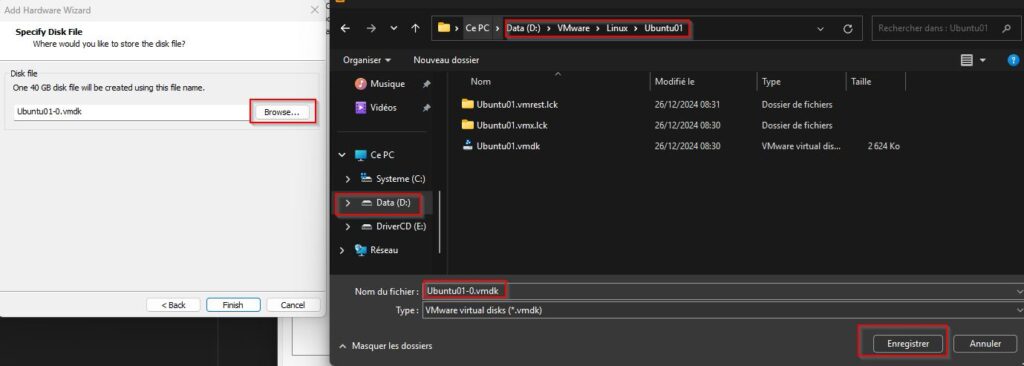1024x366 pixels.
Task: Click Ubuntu01.vmx.lck folder icon
Action: [x=468, y=124]
